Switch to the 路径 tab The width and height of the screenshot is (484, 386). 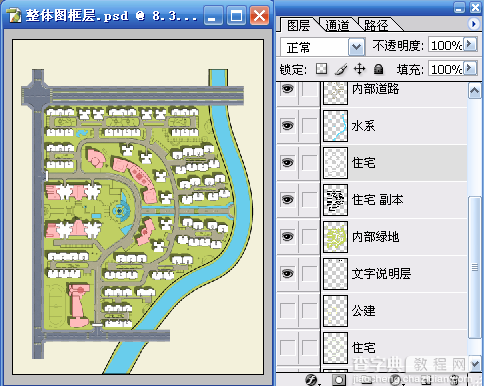[376, 25]
